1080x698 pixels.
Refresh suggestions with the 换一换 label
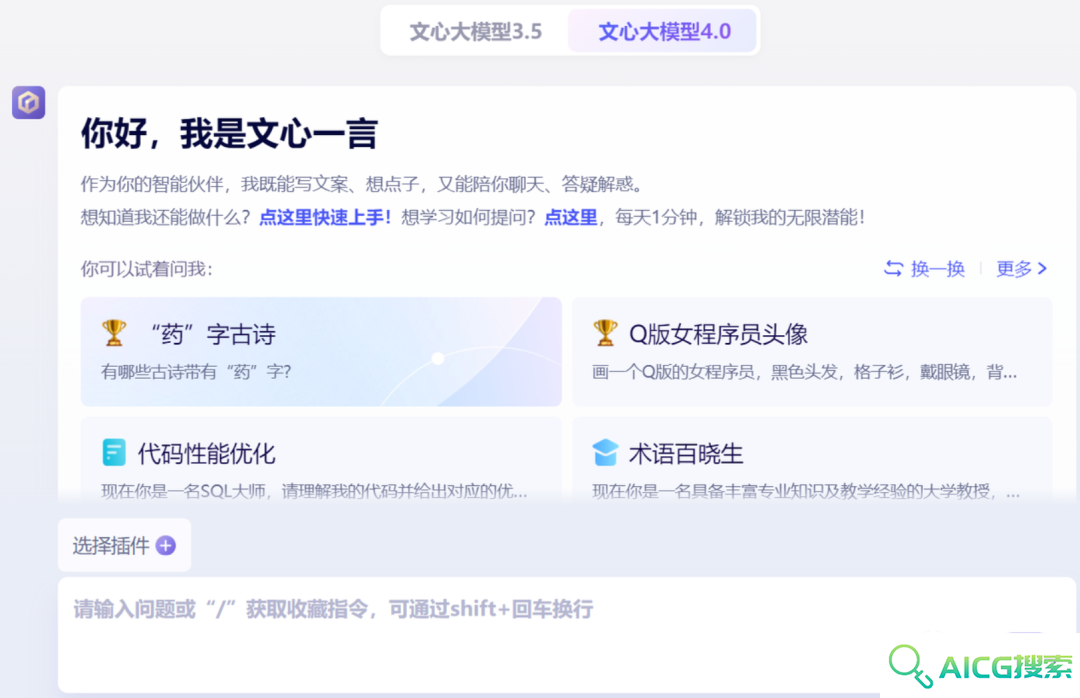[x=937, y=268]
